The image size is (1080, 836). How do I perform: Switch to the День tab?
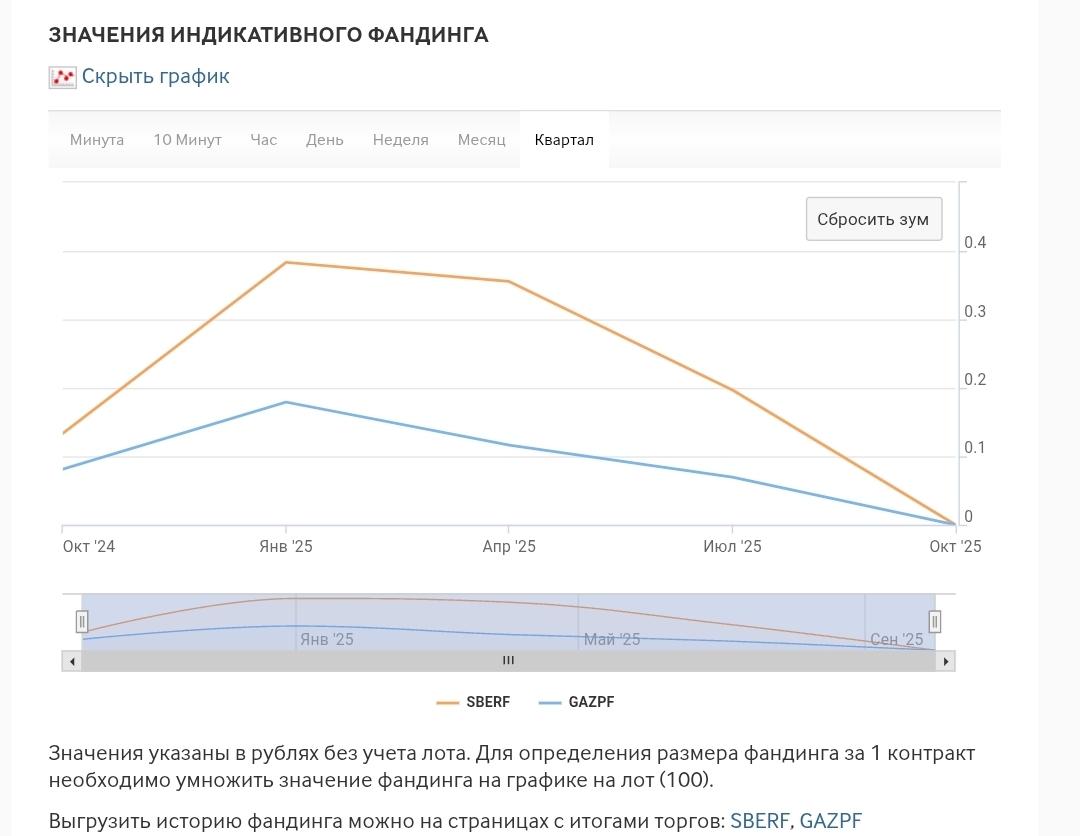coord(325,140)
